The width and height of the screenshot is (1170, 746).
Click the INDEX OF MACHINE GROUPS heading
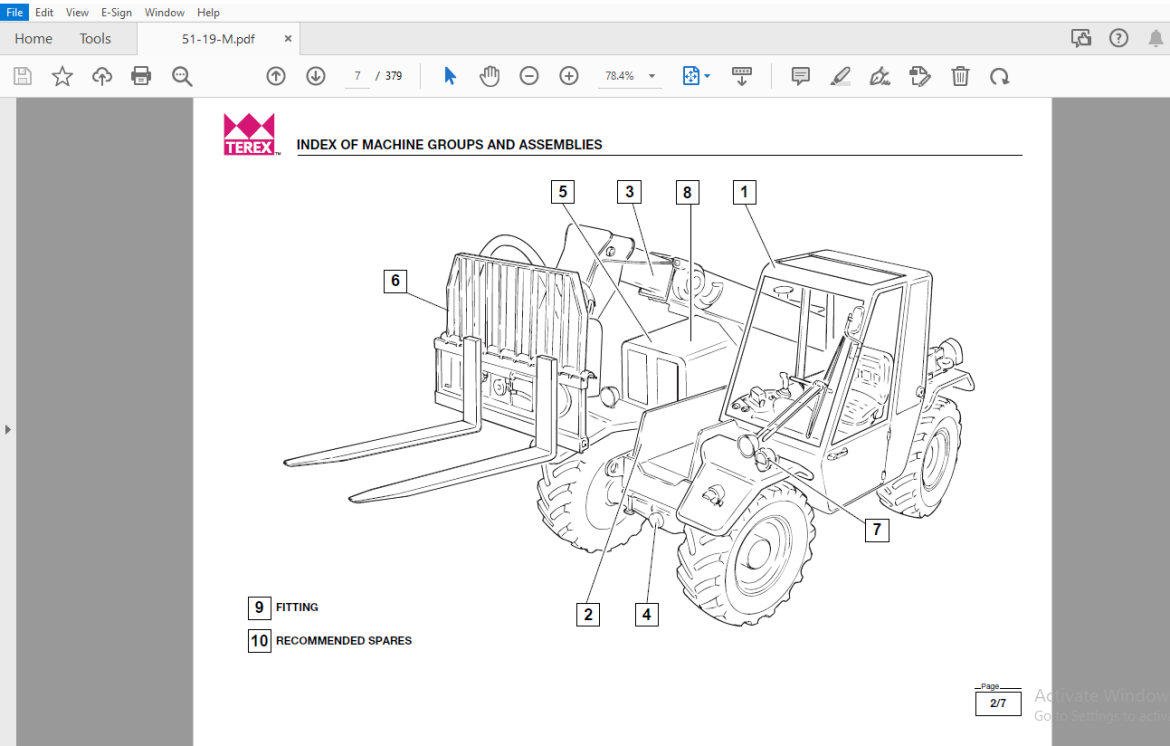pyautogui.click(x=449, y=145)
